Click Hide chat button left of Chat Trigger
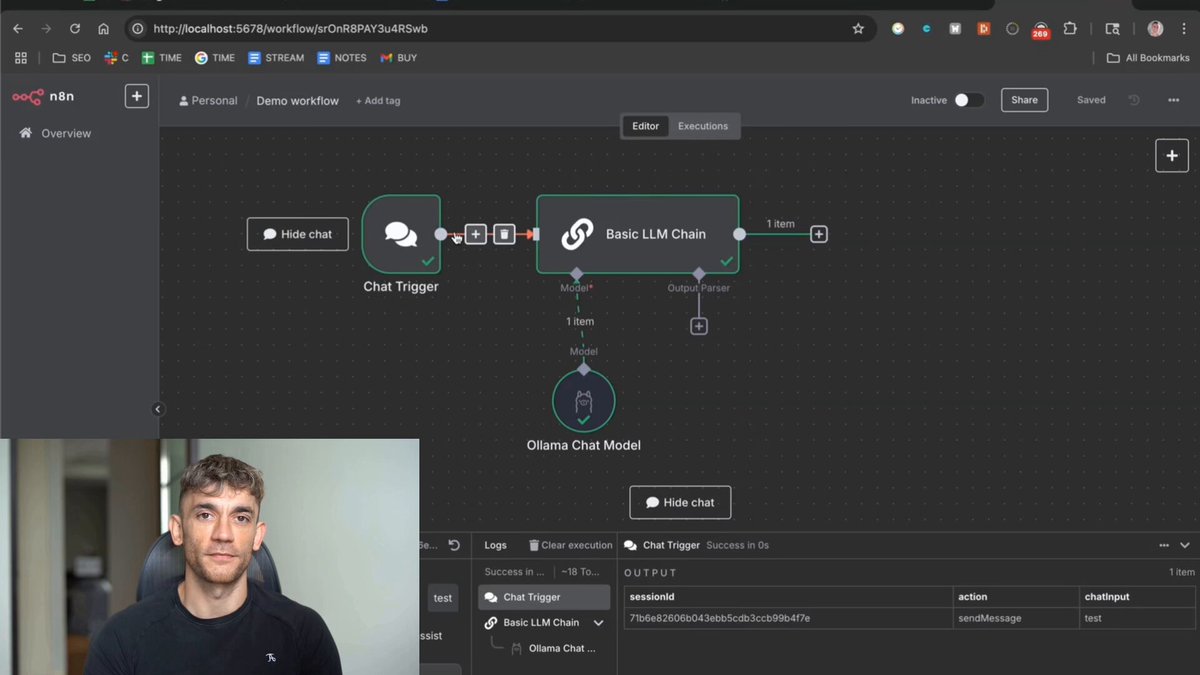 tap(298, 234)
